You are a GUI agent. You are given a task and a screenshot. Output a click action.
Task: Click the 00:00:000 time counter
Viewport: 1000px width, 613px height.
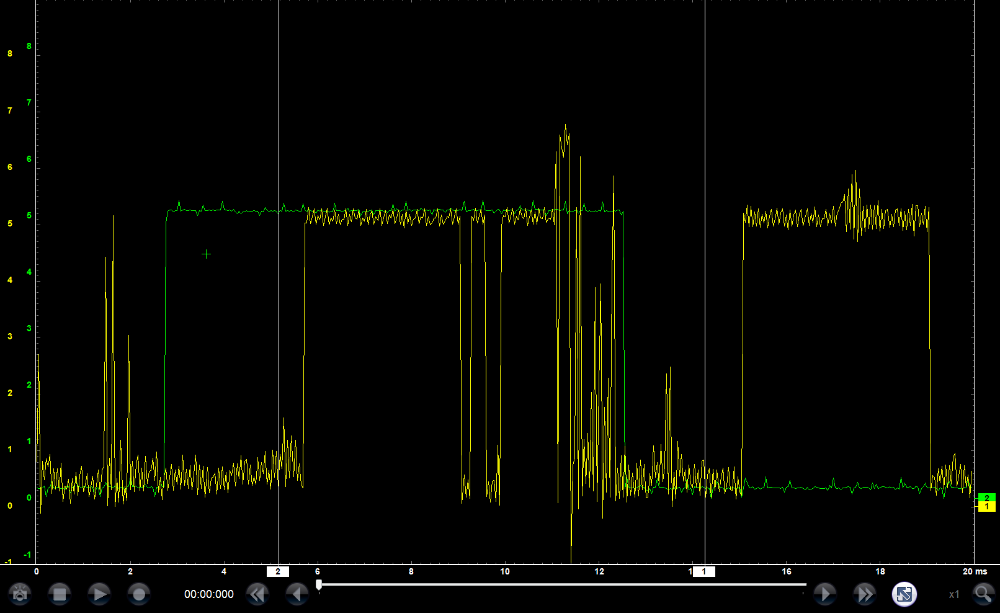click(208, 594)
